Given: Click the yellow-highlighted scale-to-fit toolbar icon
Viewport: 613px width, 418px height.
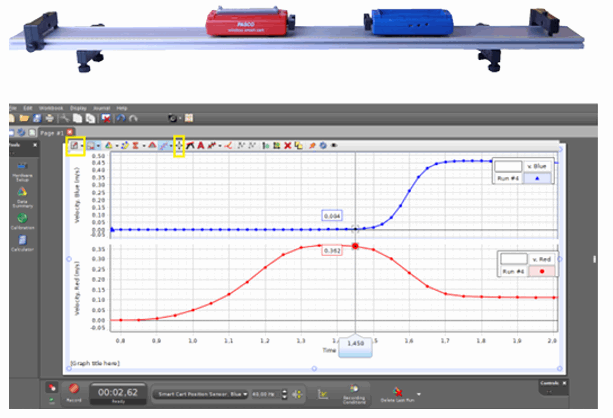Looking at the screenshot, I should (x=75, y=146).
